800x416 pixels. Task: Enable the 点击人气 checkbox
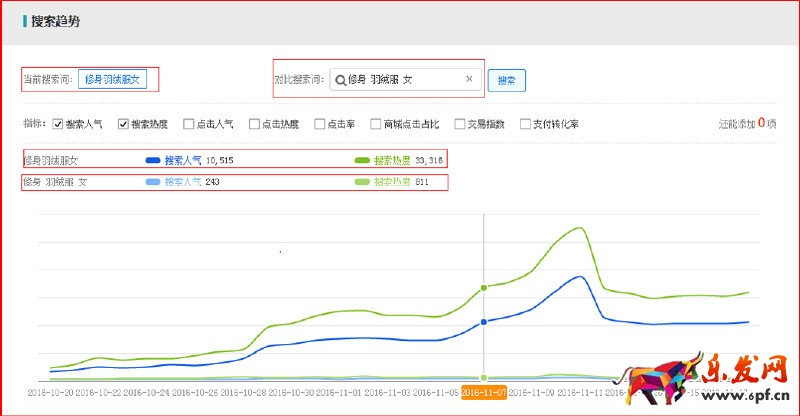click(x=189, y=125)
